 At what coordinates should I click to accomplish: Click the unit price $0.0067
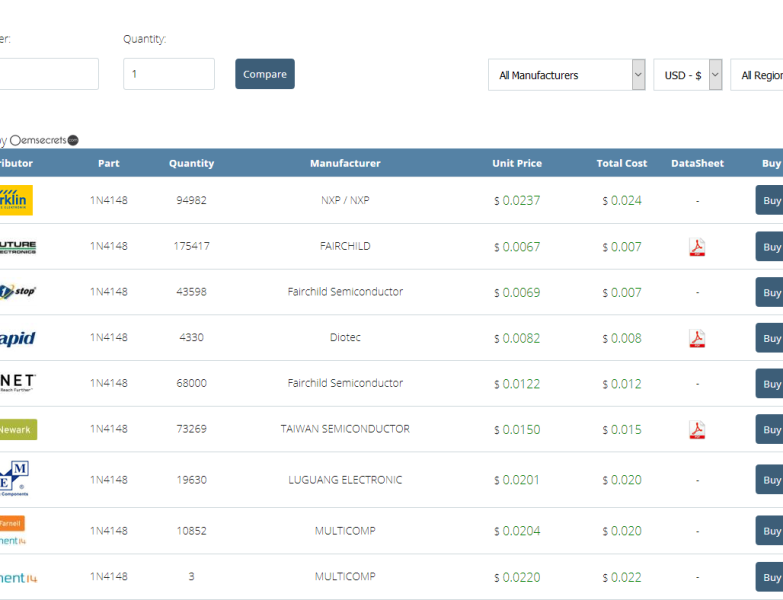pos(517,247)
